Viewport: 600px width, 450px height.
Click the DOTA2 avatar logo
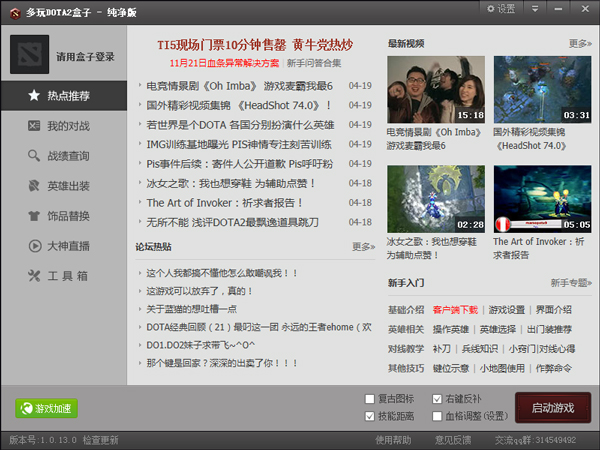29,54
